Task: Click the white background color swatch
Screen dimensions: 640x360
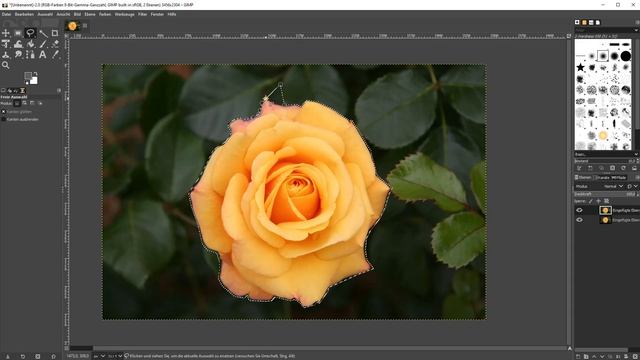Action: pyautogui.click(x=34, y=80)
